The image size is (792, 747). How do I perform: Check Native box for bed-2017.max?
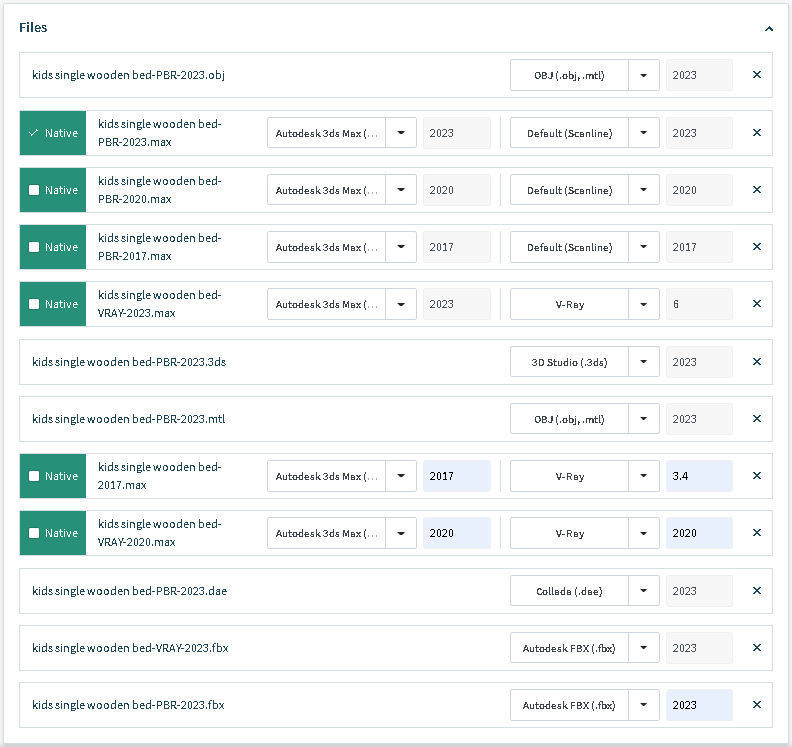(35, 476)
